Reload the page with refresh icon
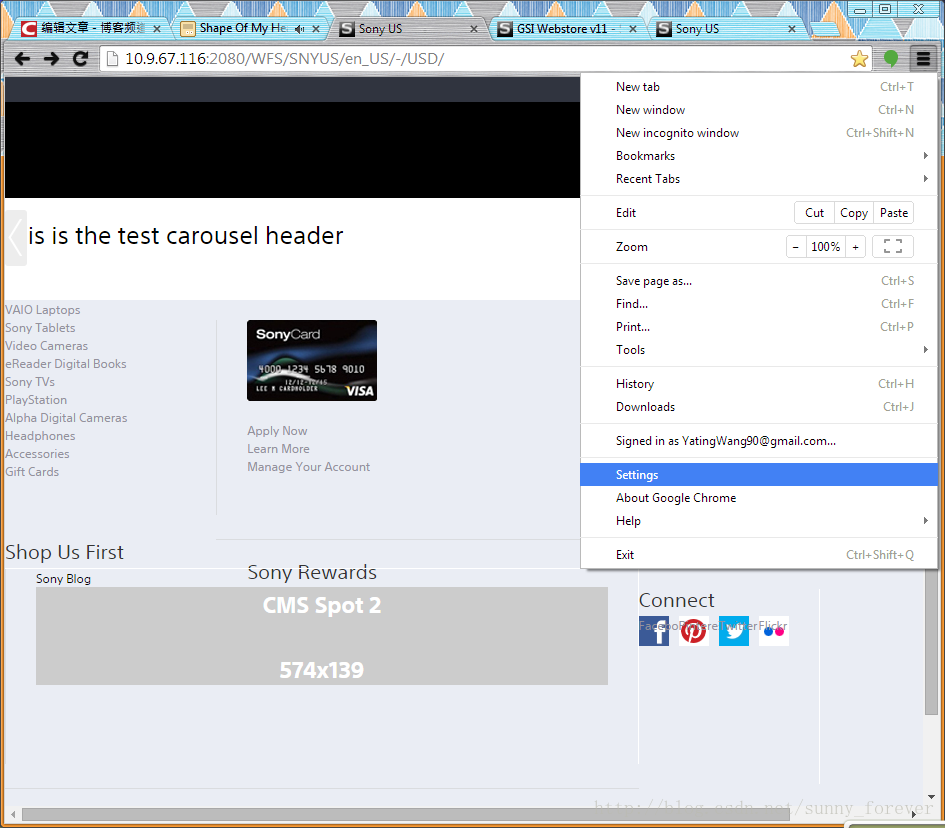Screen dimensions: 945x828 (x=80, y=58)
